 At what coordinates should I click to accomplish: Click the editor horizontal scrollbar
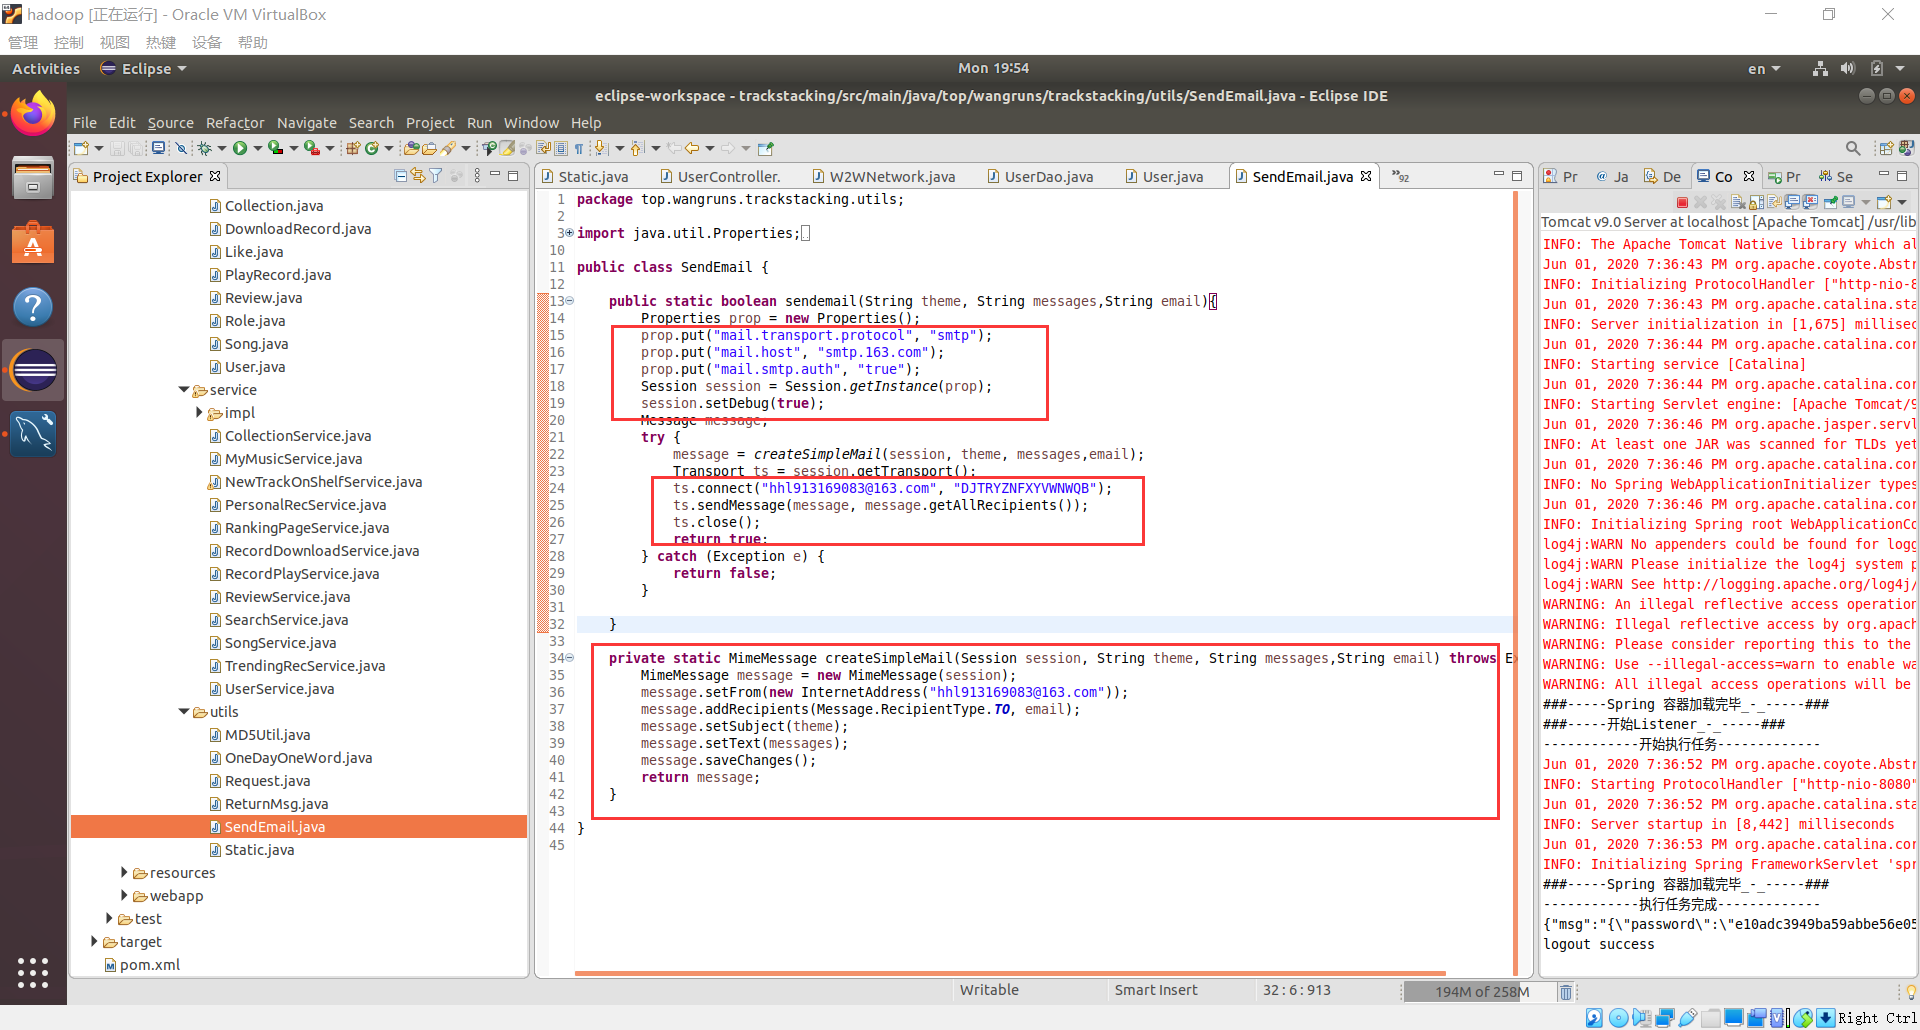[x=1010, y=973]
